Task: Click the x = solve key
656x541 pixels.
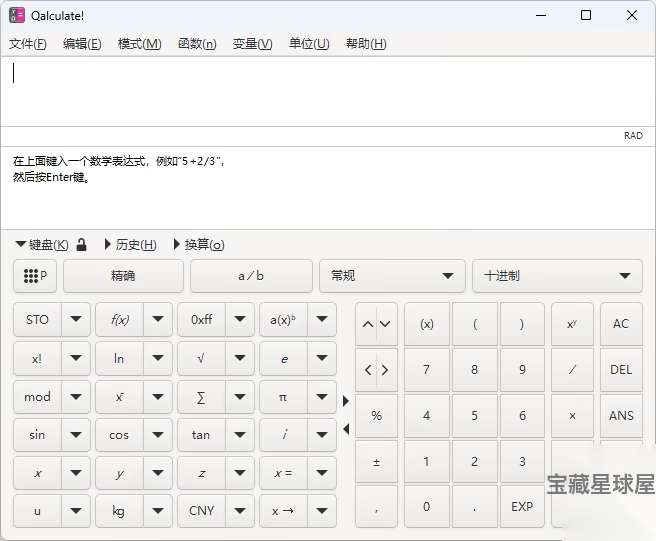Action: 283,473
